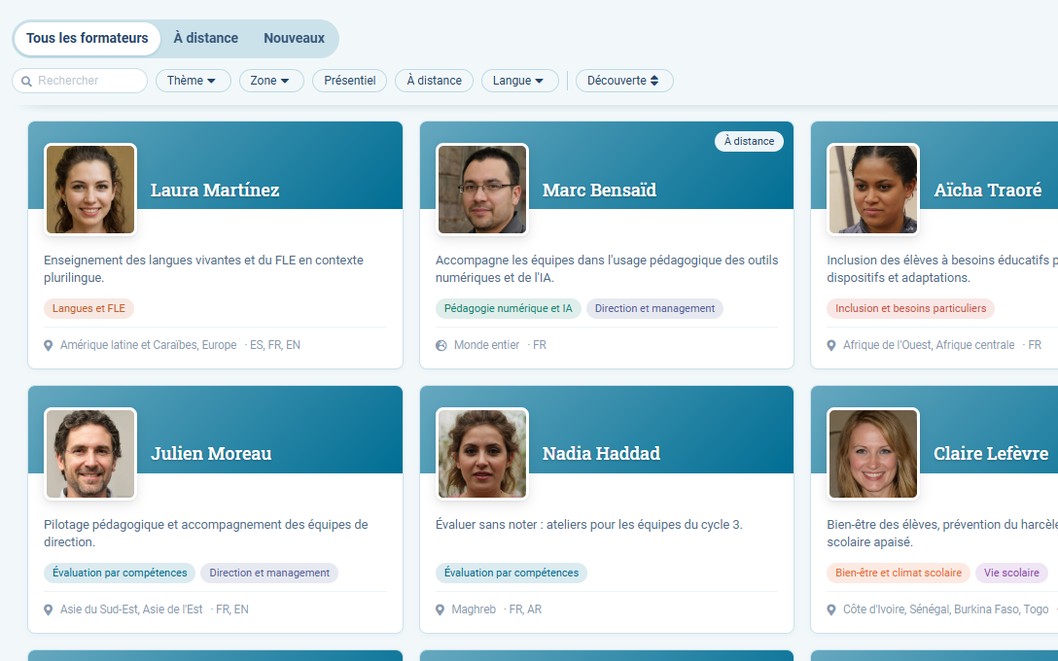Open the Aïcha Traoré name link
Viewport: 1058px width, 661px height.
[x=988, y=190]
